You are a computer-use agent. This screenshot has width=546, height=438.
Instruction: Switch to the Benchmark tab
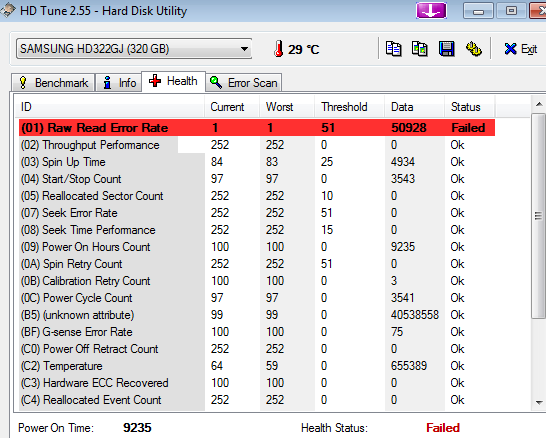click(53, 83)
